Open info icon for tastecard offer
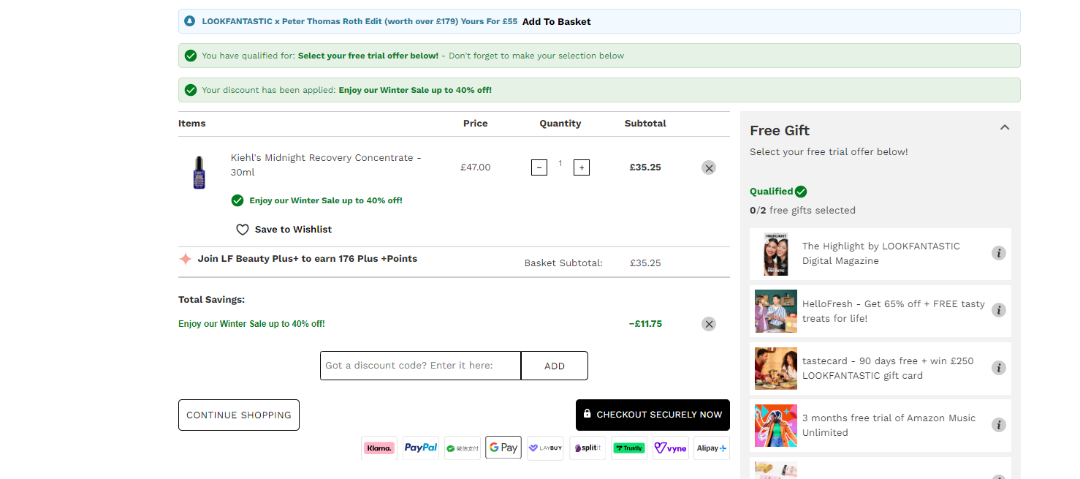Screen dimensions: 1080x479 (998, 368)
